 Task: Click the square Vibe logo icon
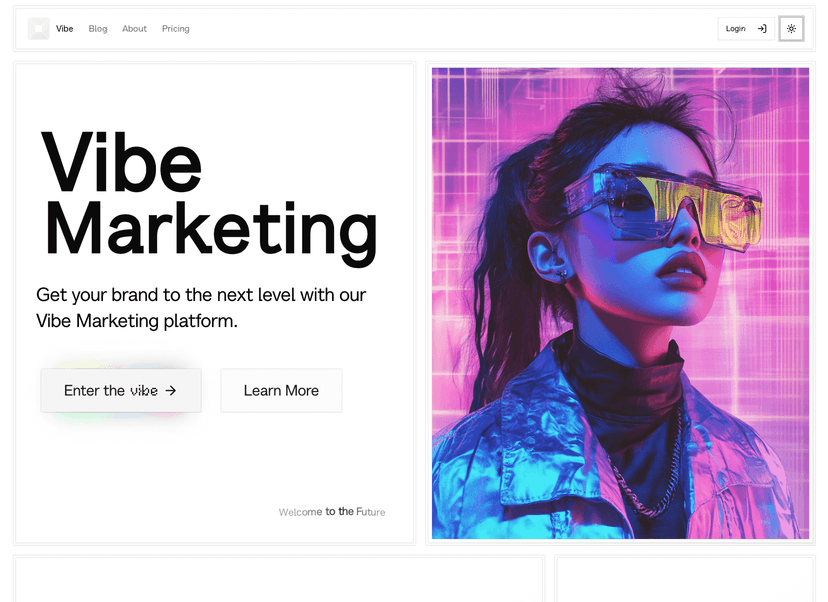tap(39, 29)
